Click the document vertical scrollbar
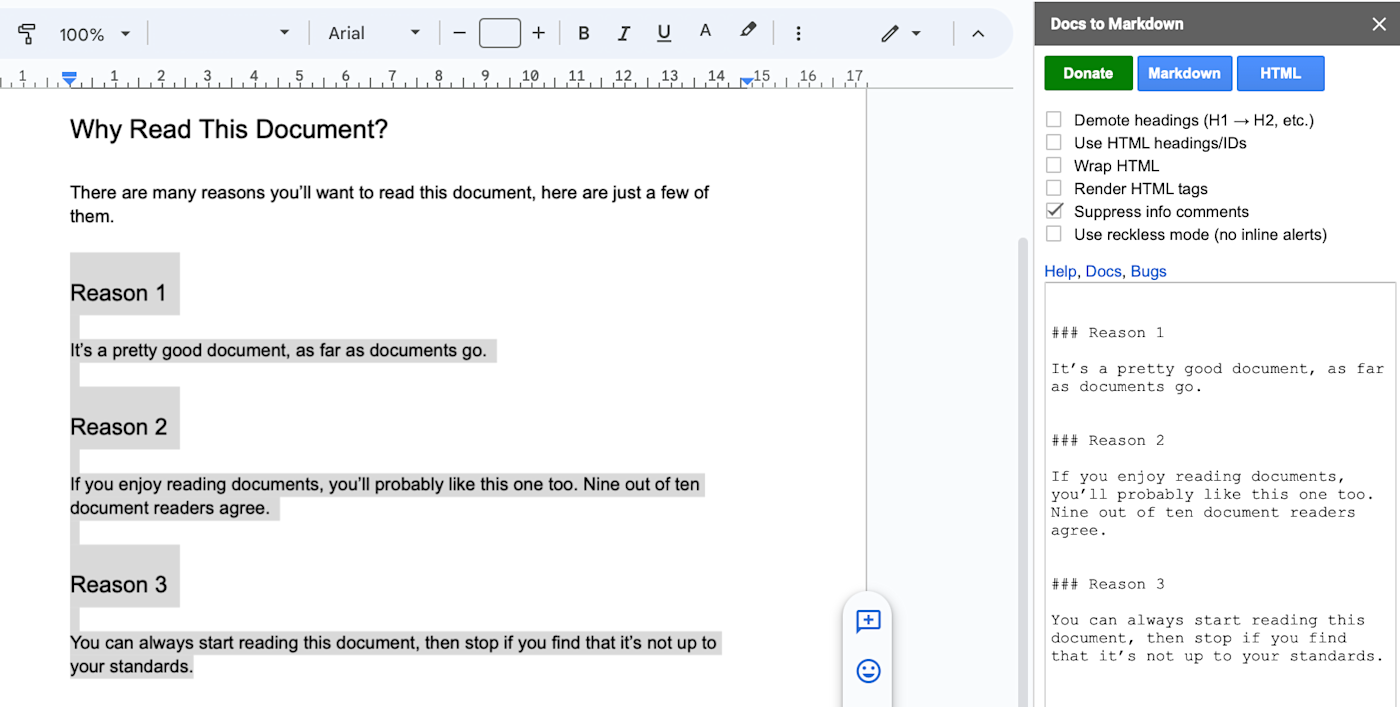 pyautogui.click(x=1022, y=470)
